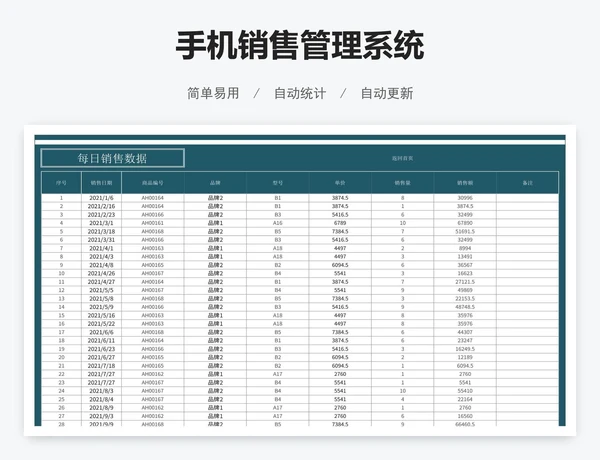Viewport: 600px width, 460px height.
Task: Click the sales amount cell 16623
Action: point(465,274)
